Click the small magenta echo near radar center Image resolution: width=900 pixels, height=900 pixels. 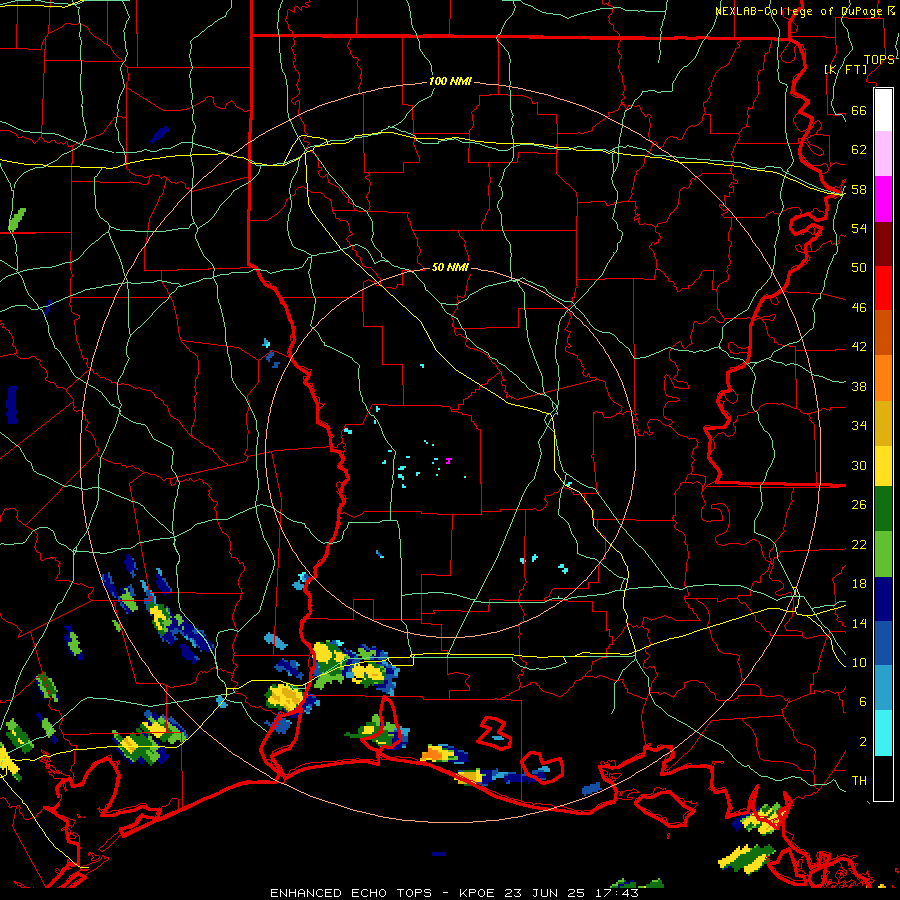(448, 460)
